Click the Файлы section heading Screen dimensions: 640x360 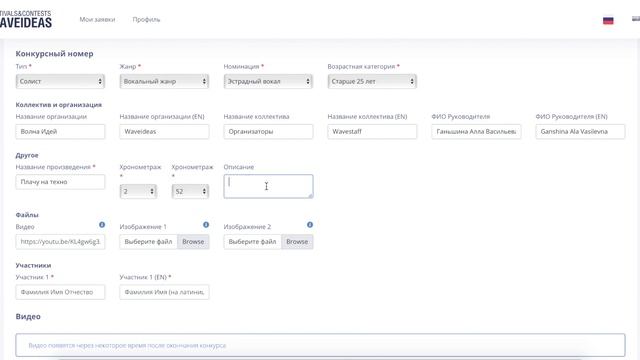pos(27,215)
